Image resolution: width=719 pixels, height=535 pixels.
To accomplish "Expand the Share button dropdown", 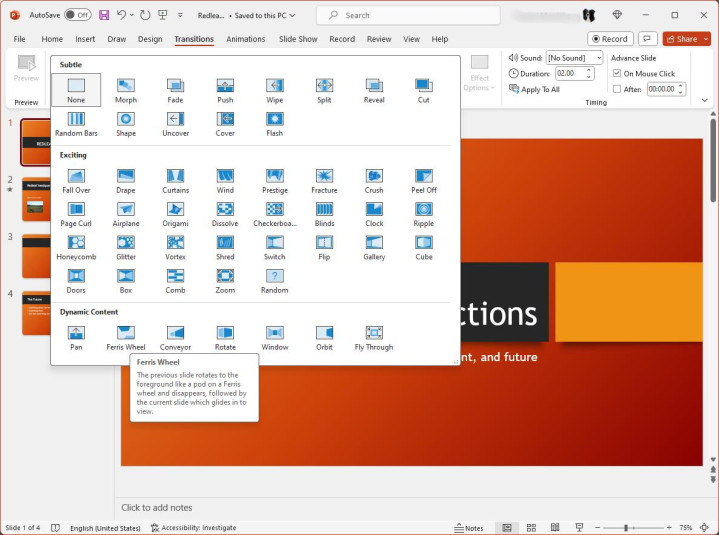I will tap(706, 39).
